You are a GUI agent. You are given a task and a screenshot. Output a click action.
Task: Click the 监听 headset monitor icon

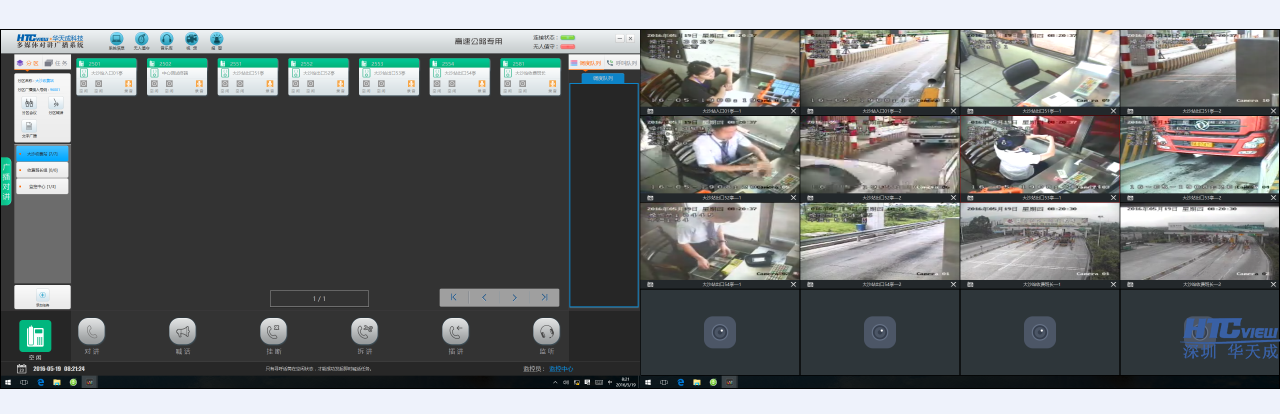pos(546,332)
